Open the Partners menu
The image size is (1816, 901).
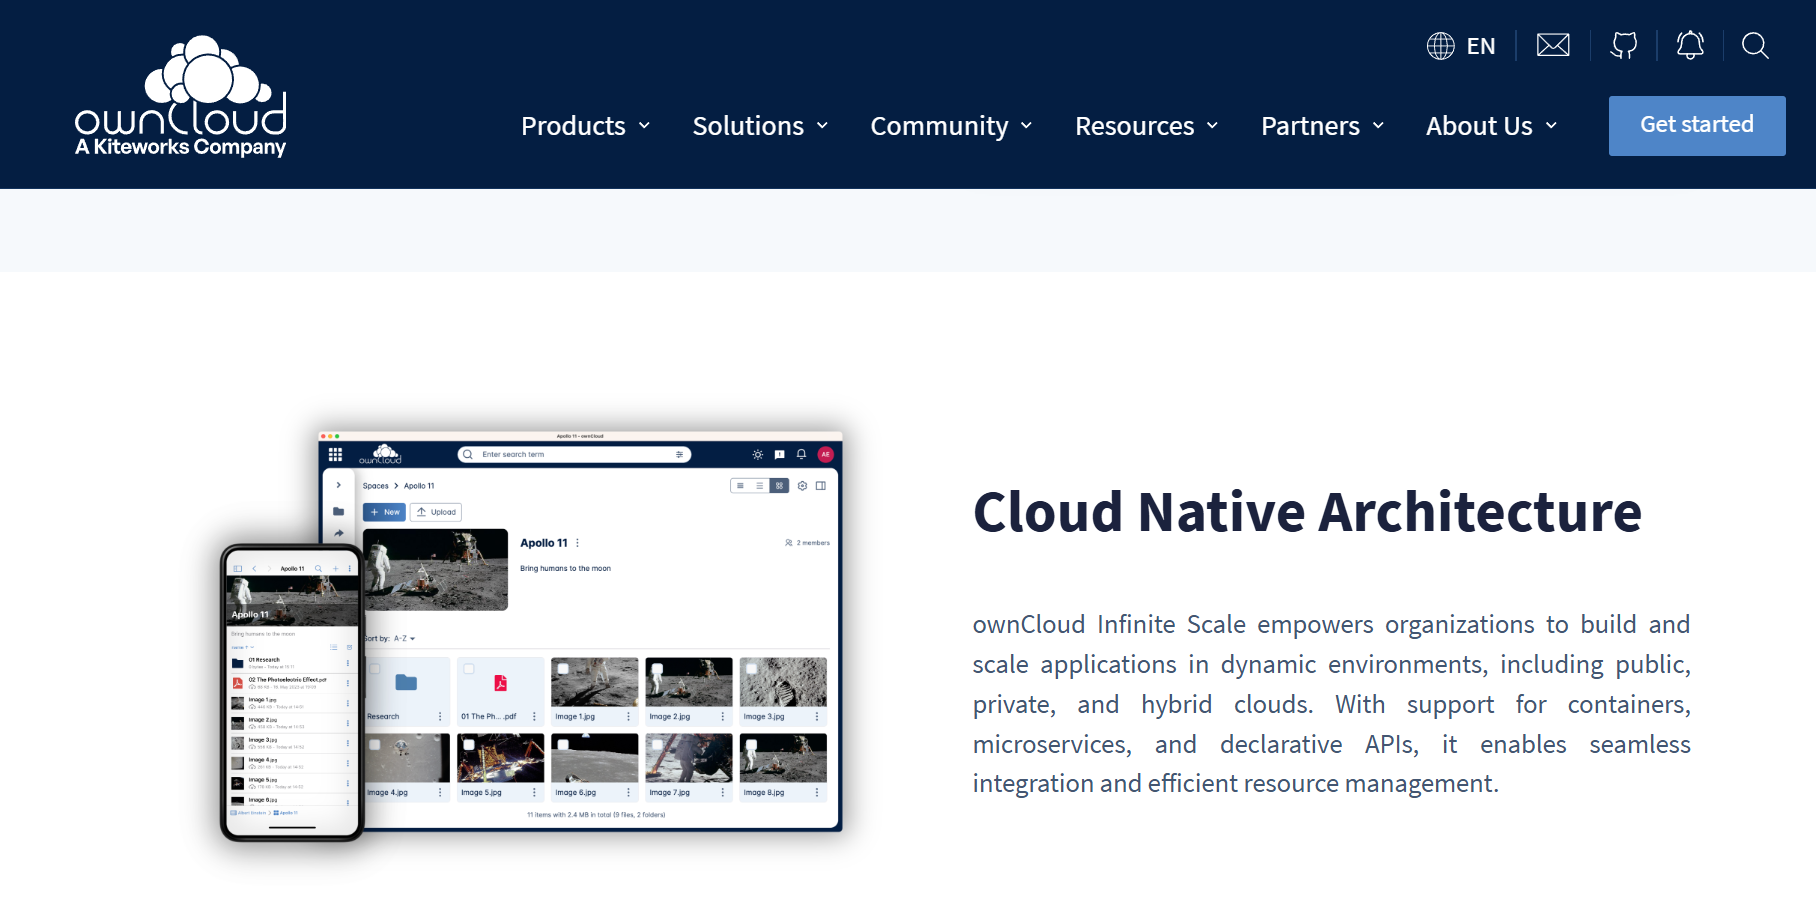[1322, 126]
